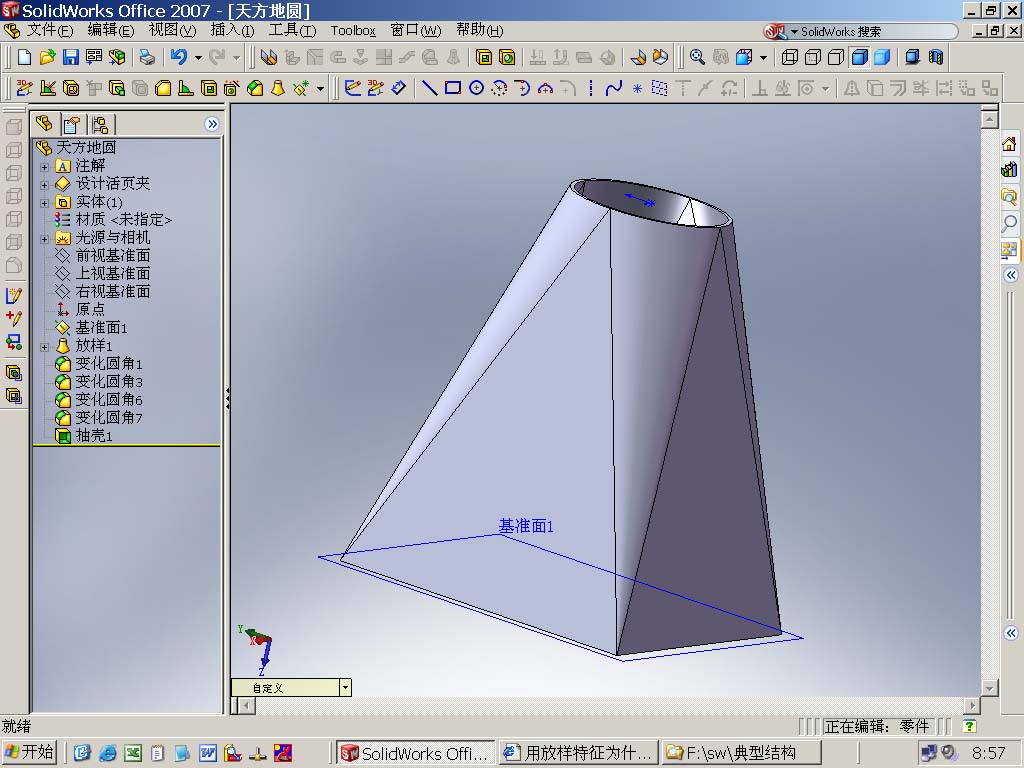
Task: Open the undo history dropdown arrow
Action: coord(198,58)
